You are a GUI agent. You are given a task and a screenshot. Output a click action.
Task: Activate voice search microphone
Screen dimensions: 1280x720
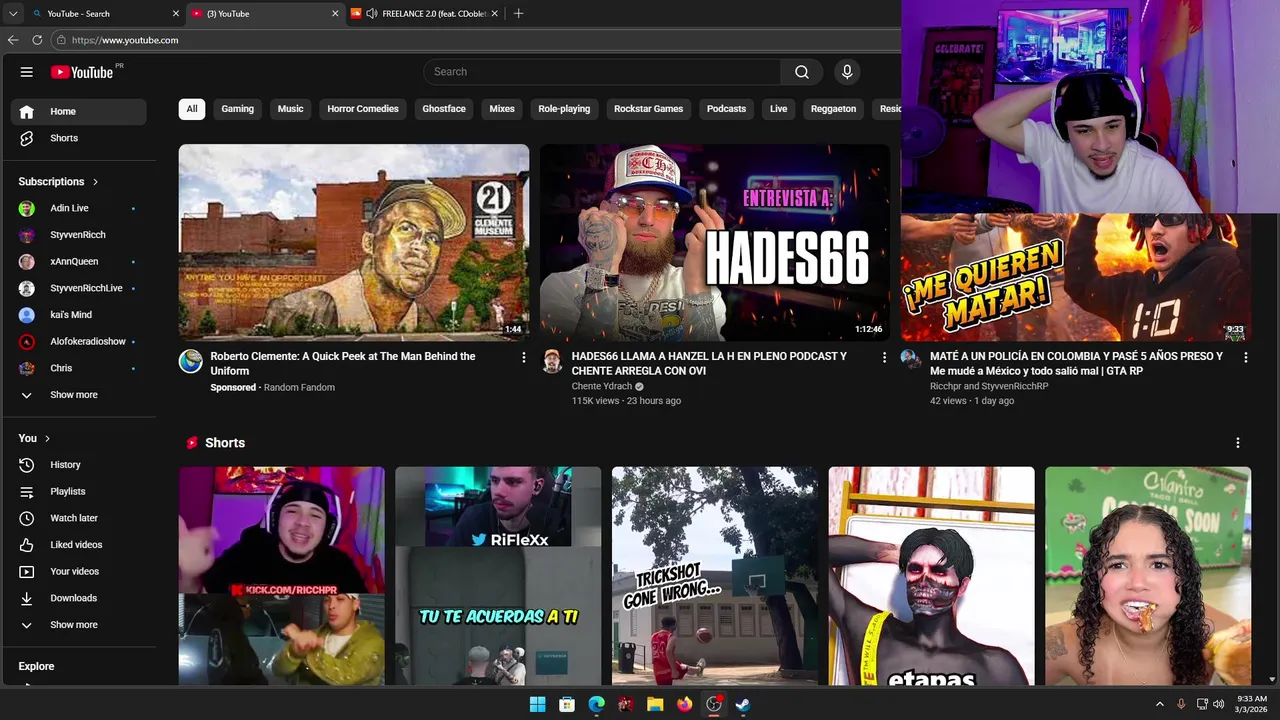click(847, 72)
